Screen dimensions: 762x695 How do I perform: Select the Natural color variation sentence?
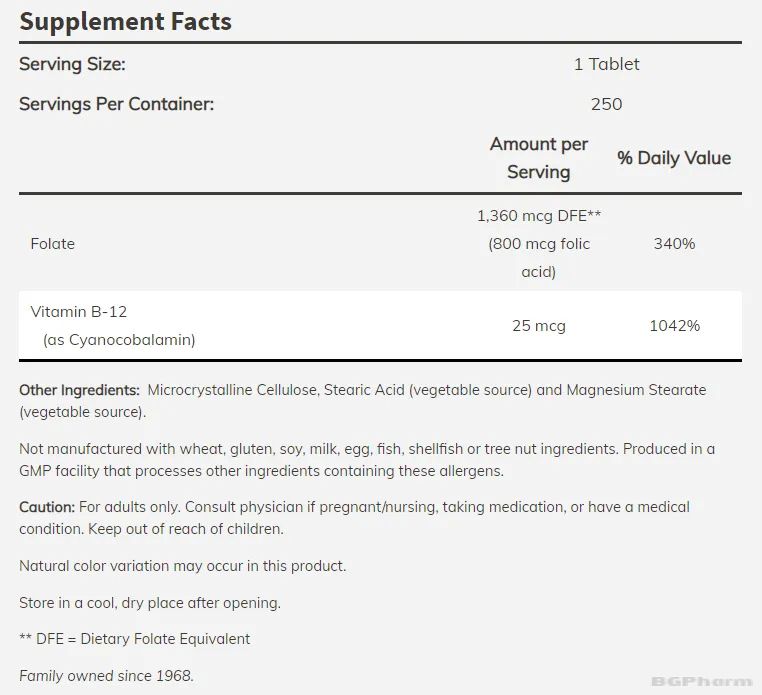[183, 566]
